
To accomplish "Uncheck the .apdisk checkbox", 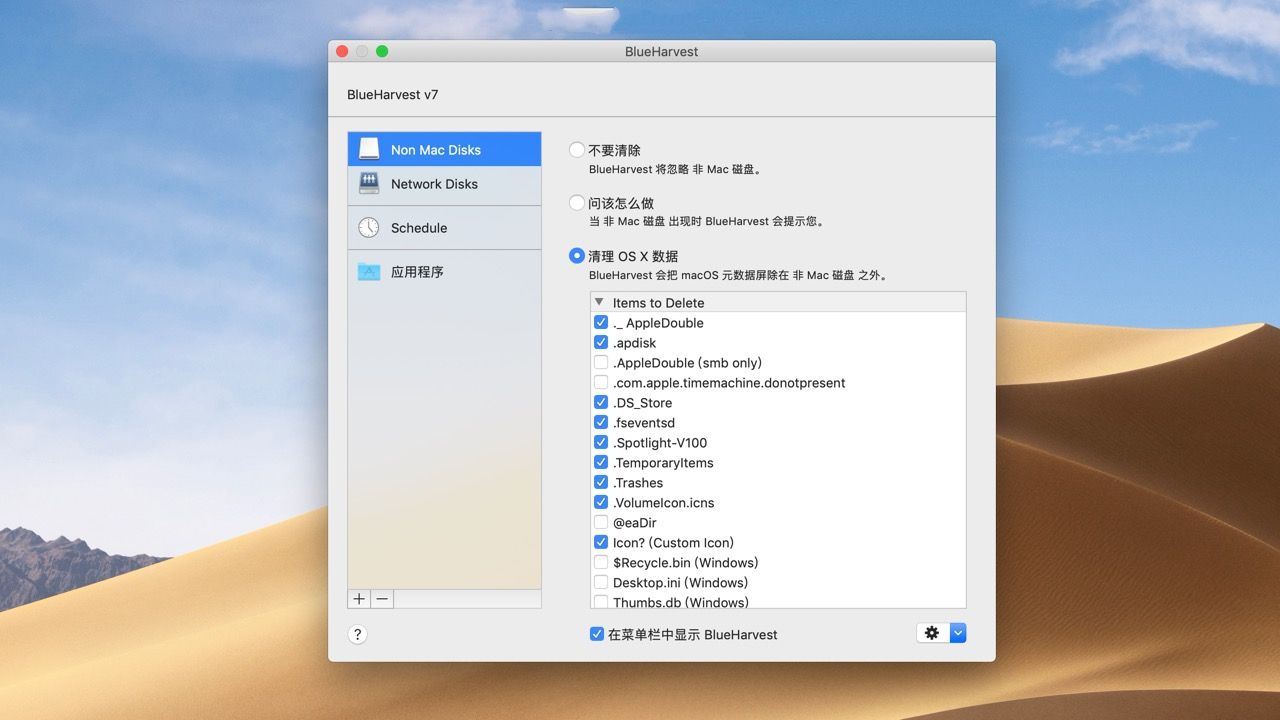I will 601,343.
